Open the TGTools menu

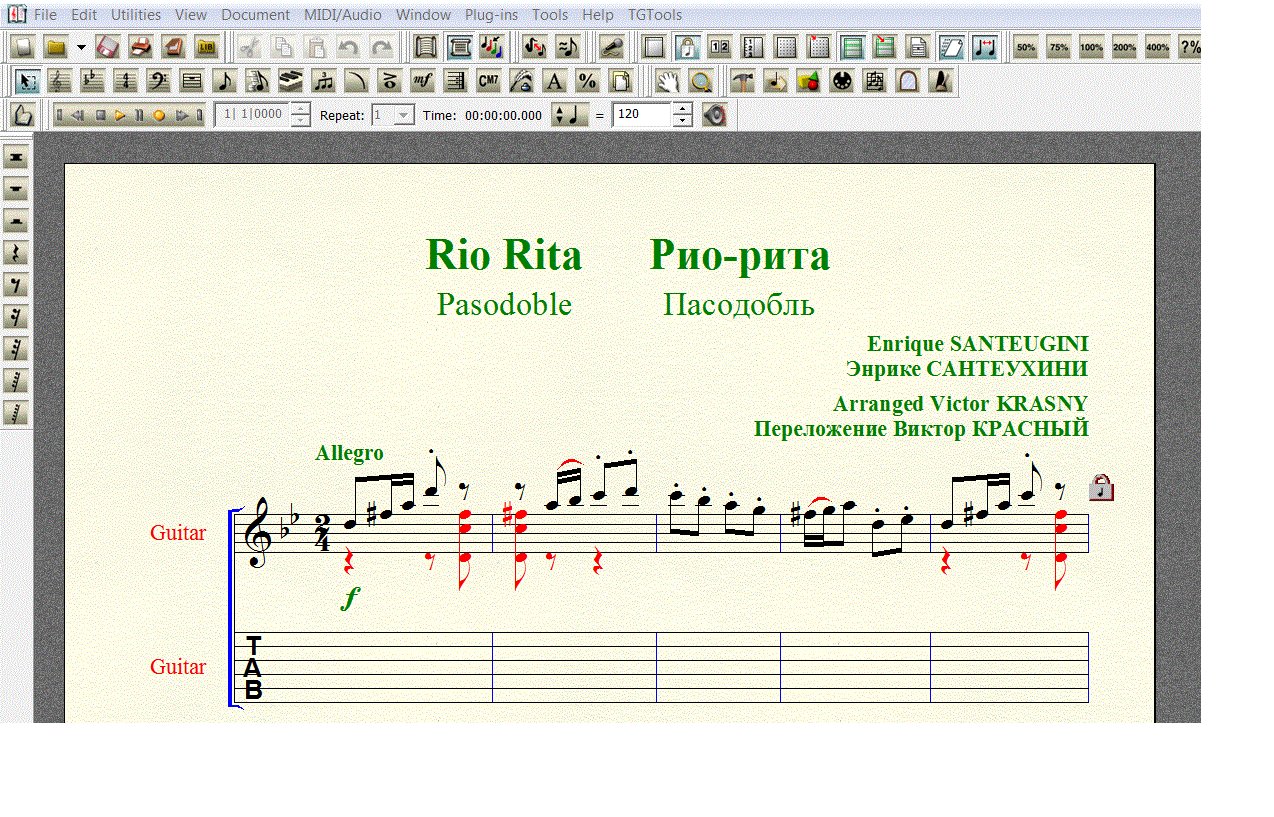tap(655, 15)
